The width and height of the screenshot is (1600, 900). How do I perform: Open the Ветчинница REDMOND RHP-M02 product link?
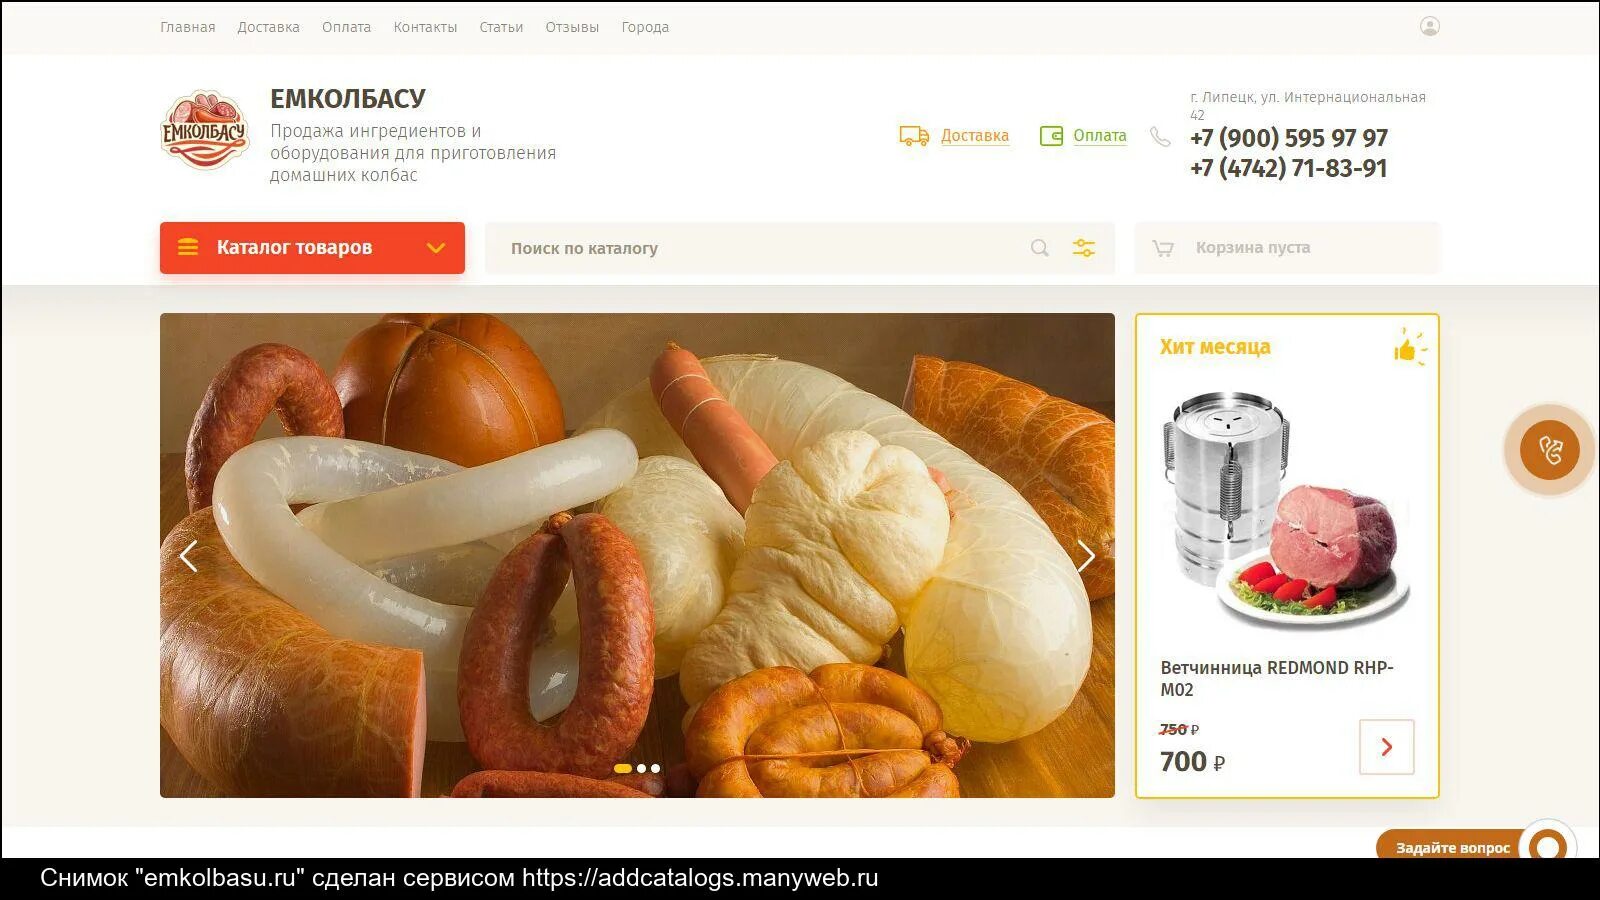click(1276, 678)
